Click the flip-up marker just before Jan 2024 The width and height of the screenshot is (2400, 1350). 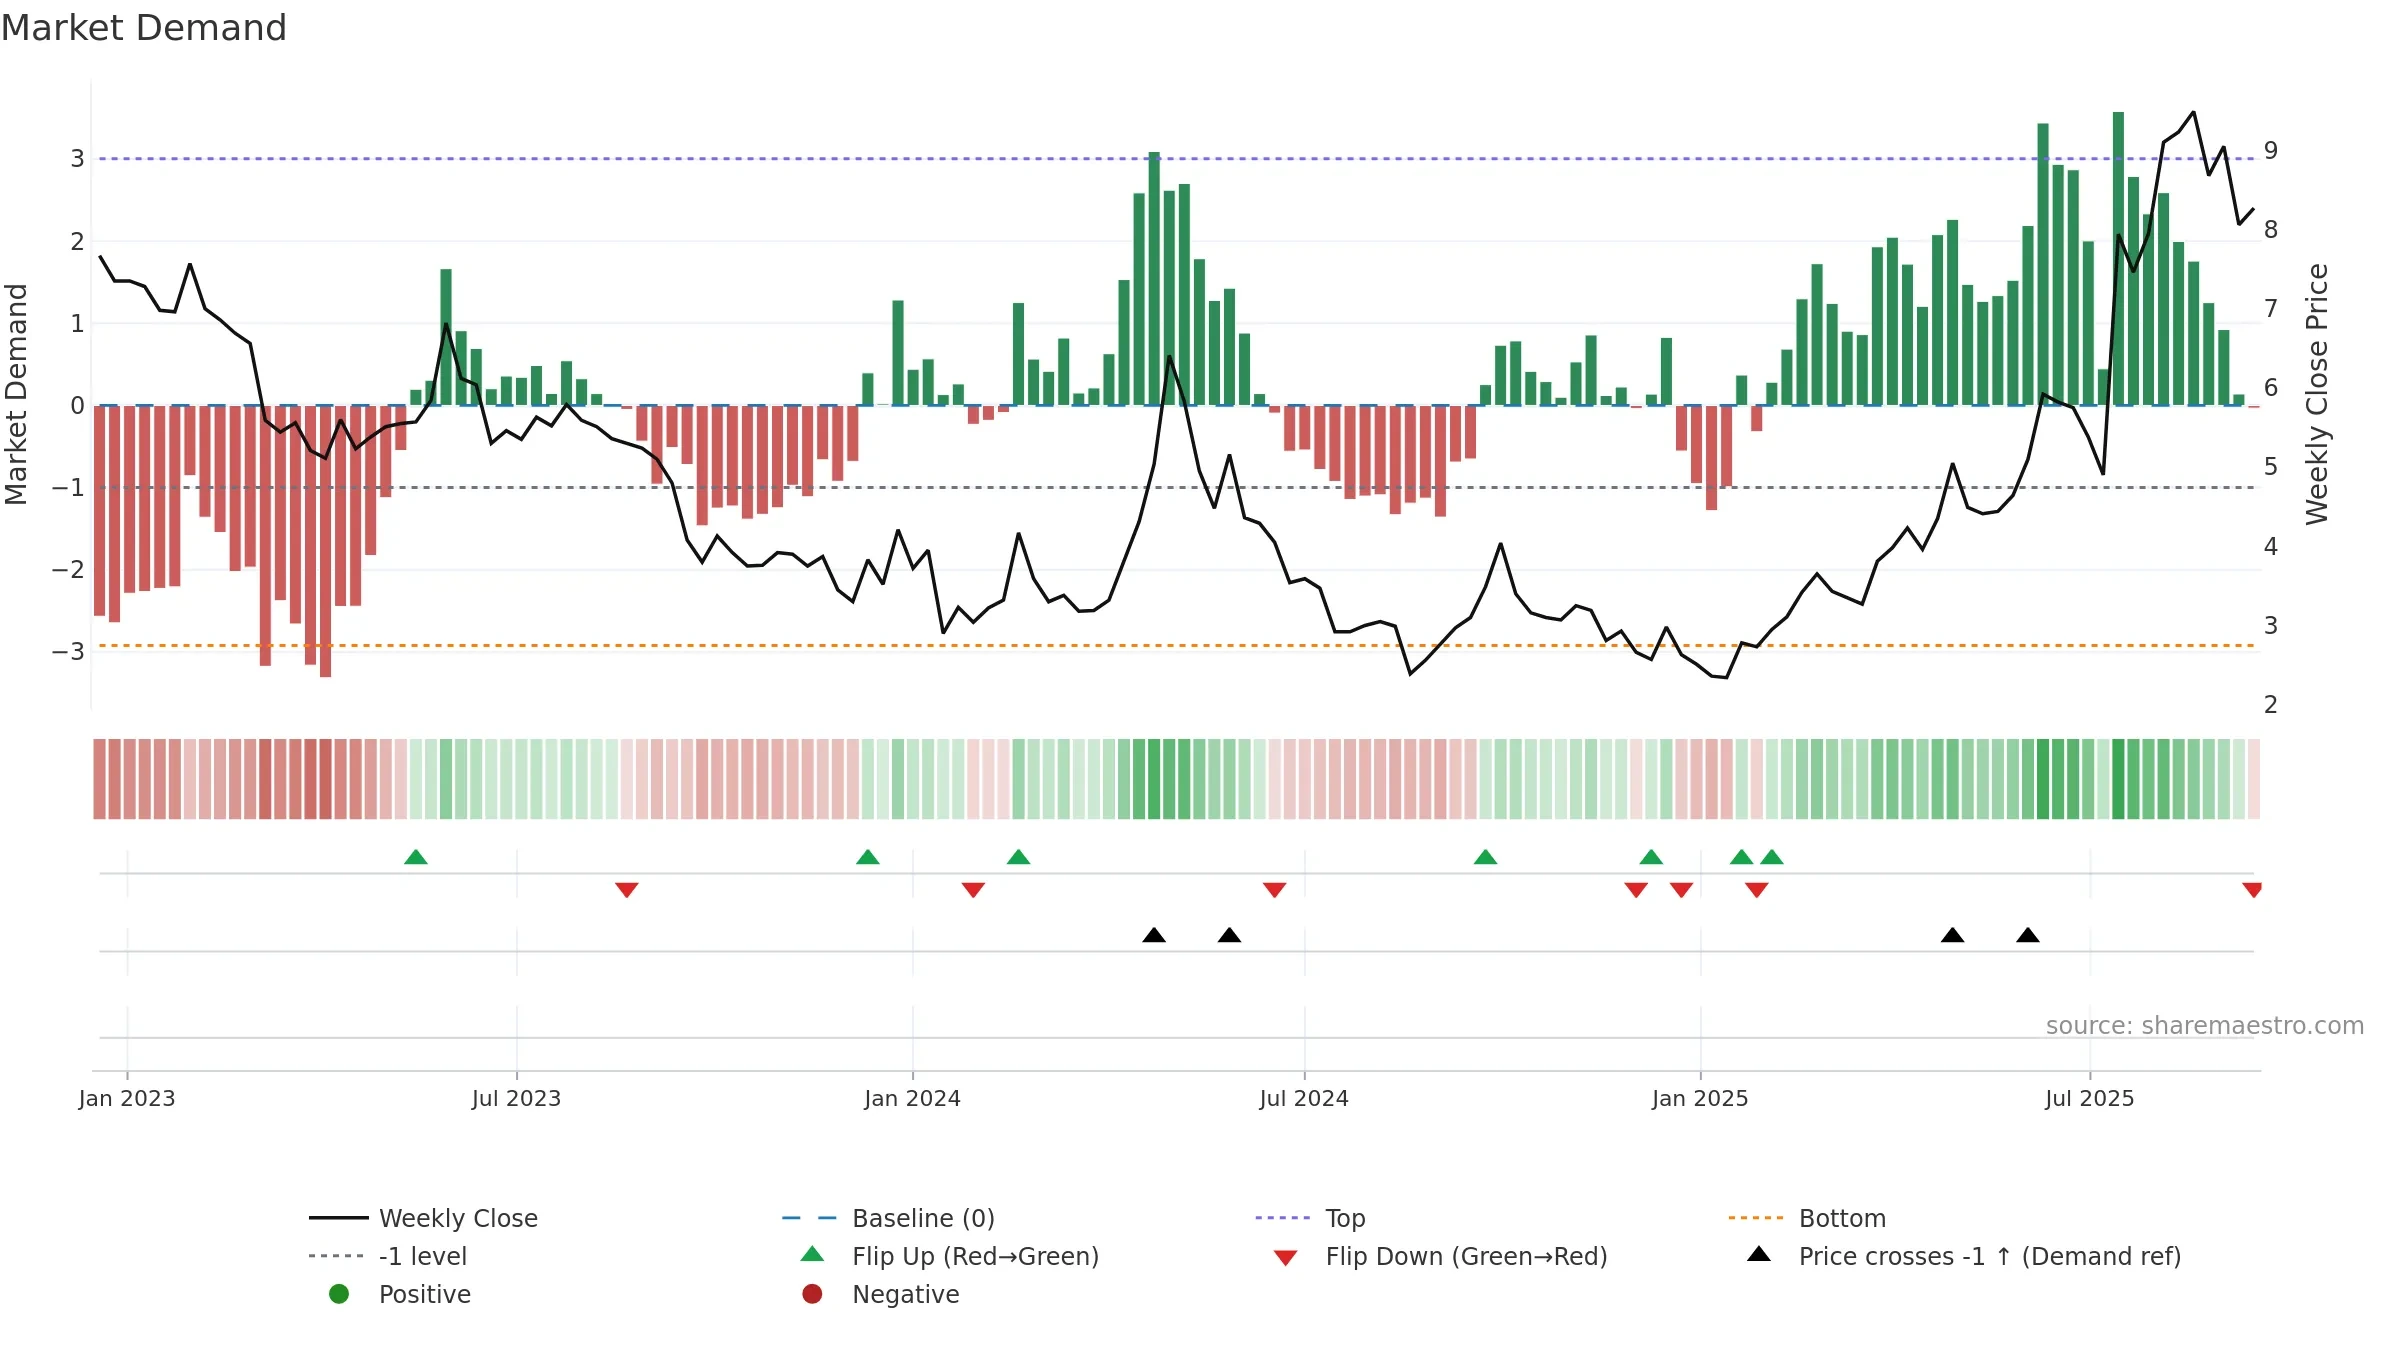click(868, 857)
